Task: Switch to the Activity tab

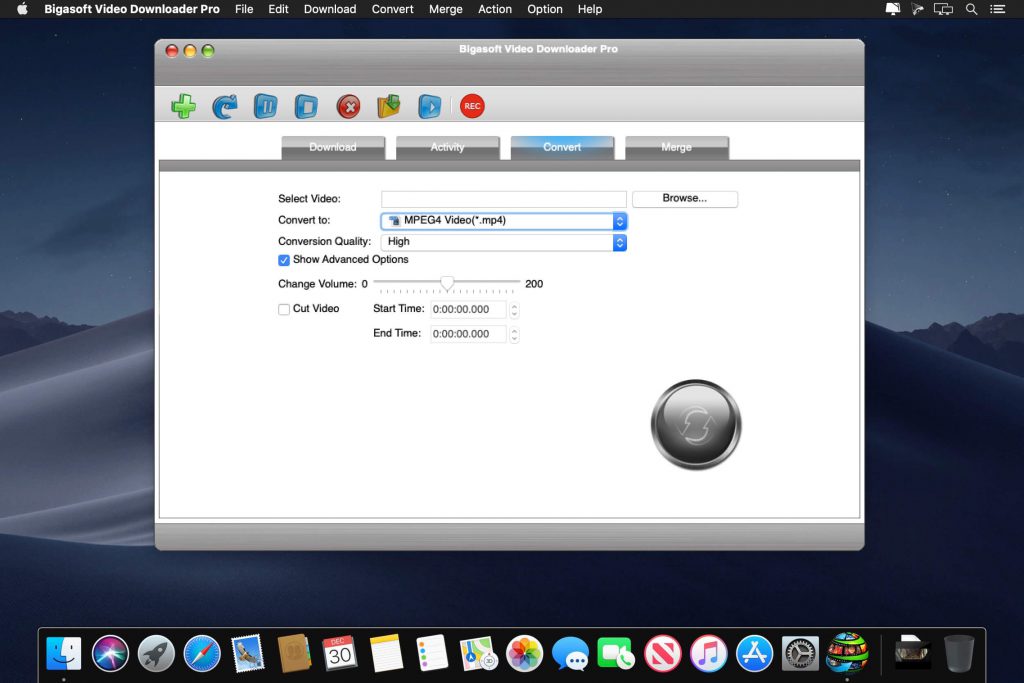Action: click(x=447, y=147)
